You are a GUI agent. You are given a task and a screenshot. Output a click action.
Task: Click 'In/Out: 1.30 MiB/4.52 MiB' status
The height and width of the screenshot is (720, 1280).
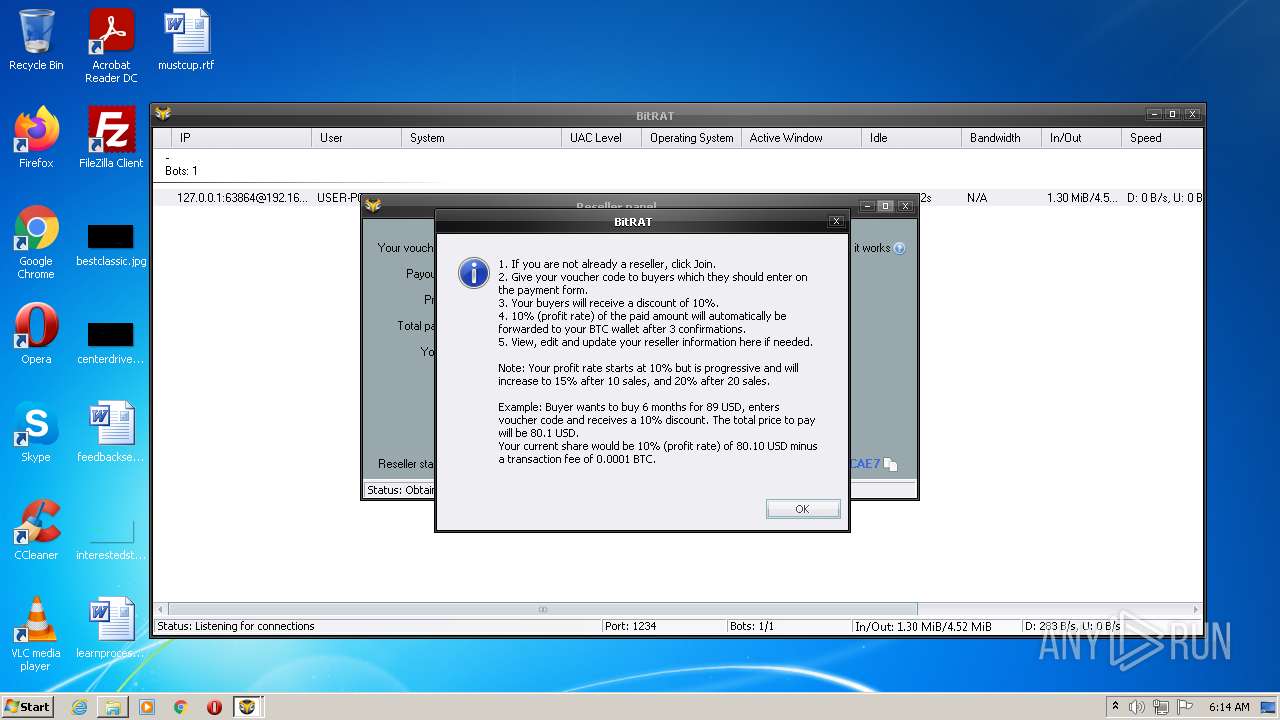(x=923, y=626)
